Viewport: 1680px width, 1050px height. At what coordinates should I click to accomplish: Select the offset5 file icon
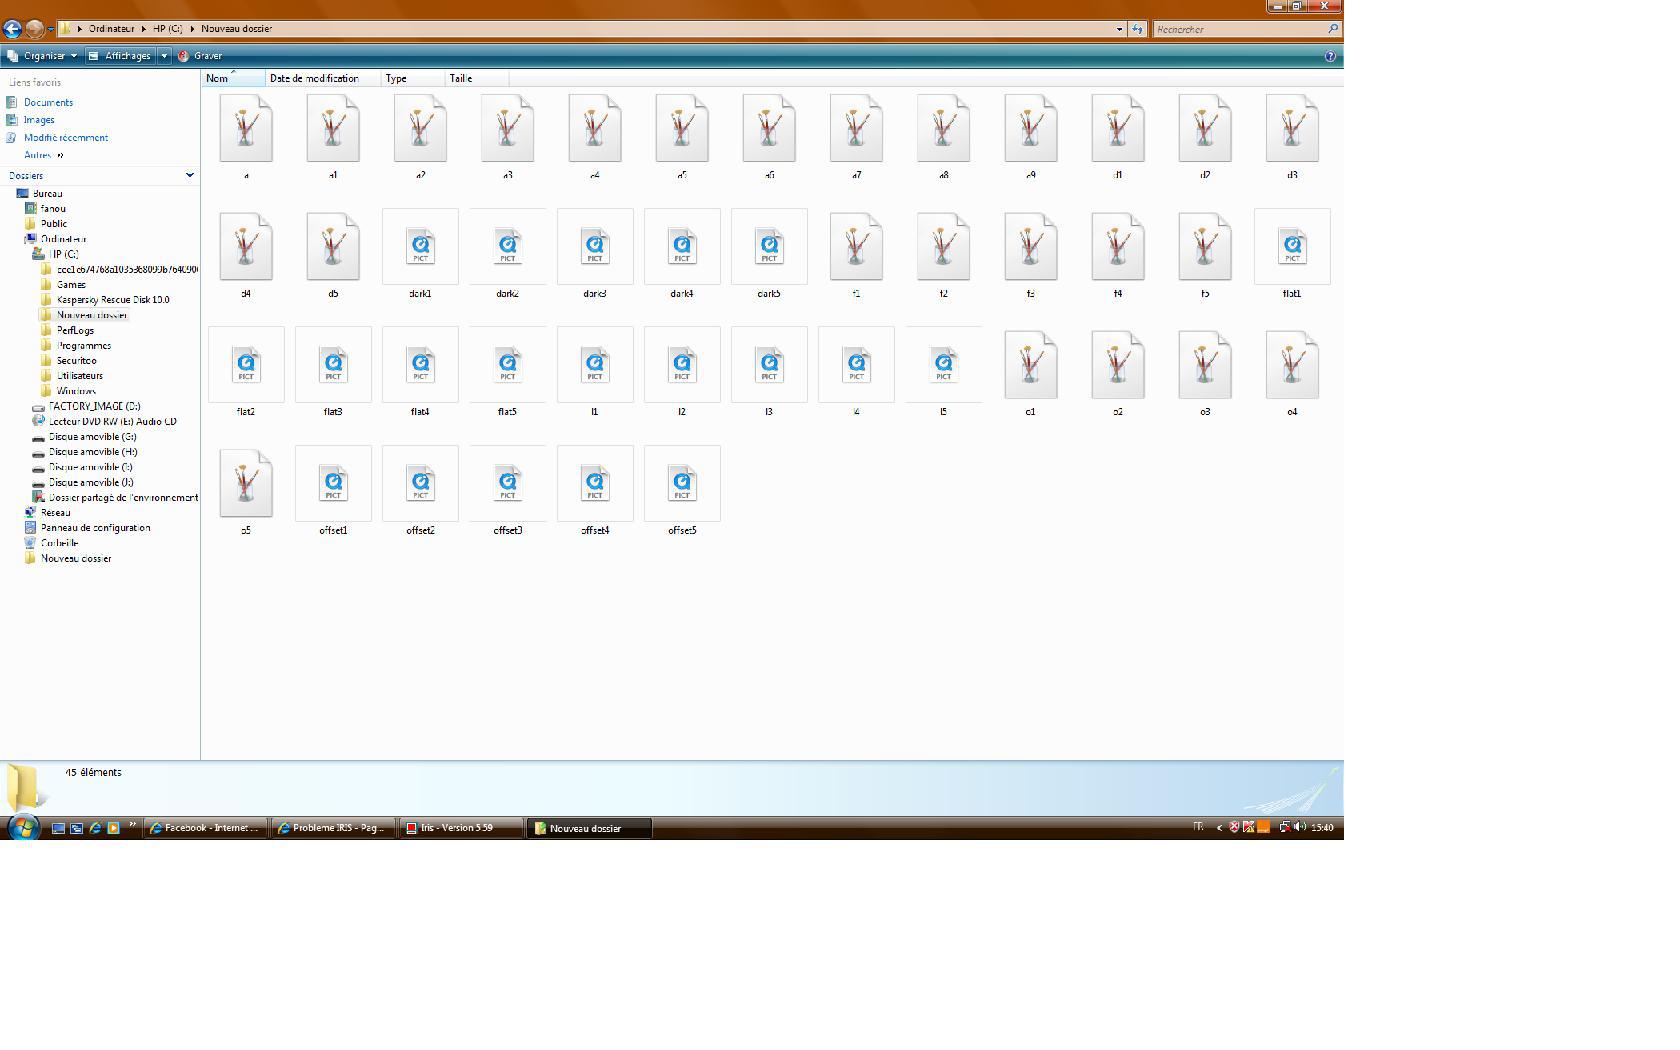pyautogui.click(x=682, y=483)
